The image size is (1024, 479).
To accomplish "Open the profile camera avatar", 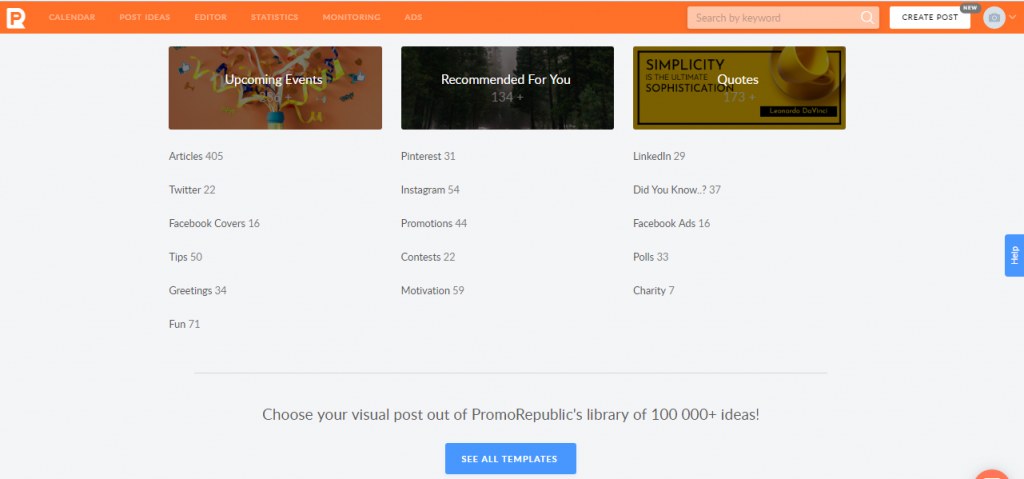I will click(x=994, y=18).
